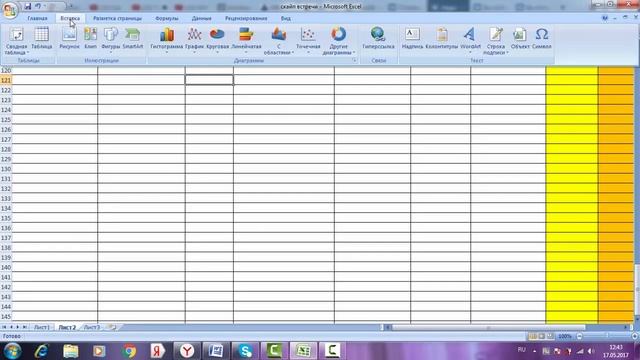Zoom out with the minus button
Screen dimensions: 640x360
click(x=580, y=336)
